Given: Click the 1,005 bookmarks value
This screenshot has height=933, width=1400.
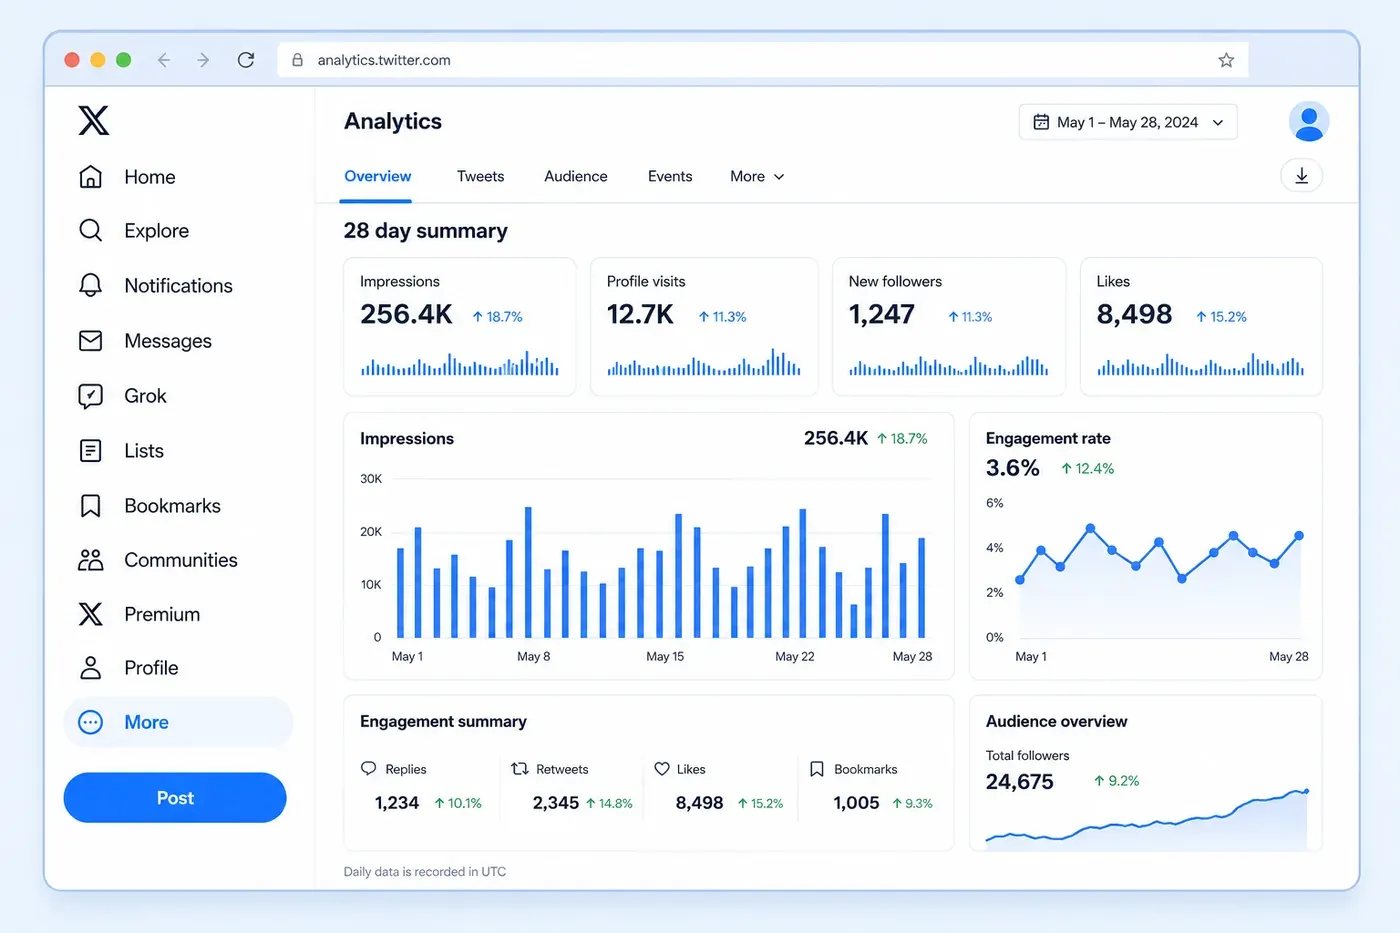Looking at the screenshot, I should point(856,803).
